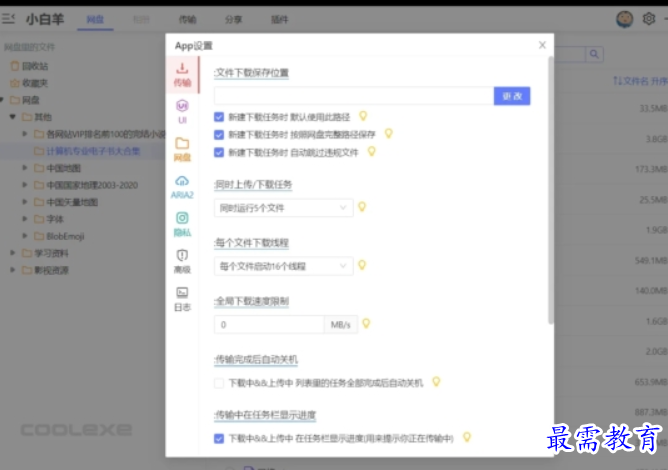
Task: Select the 字体 folder in tree
Action: pos(55,219)
